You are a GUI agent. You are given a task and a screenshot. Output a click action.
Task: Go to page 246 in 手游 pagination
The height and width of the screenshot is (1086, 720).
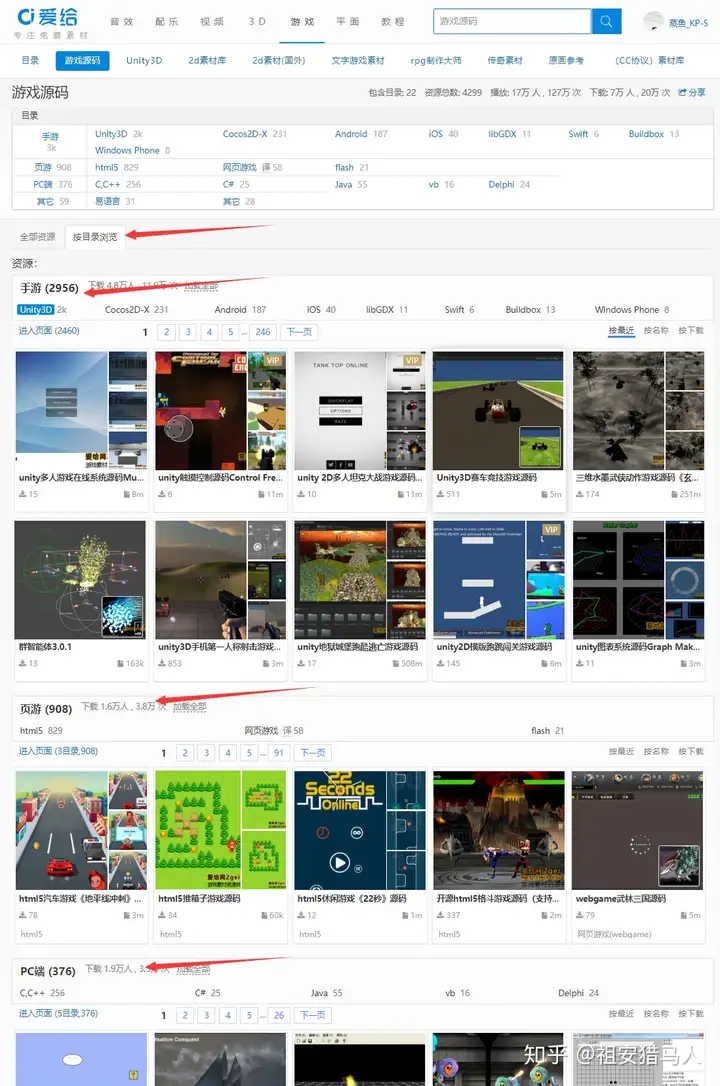click(x=262, y=332)
